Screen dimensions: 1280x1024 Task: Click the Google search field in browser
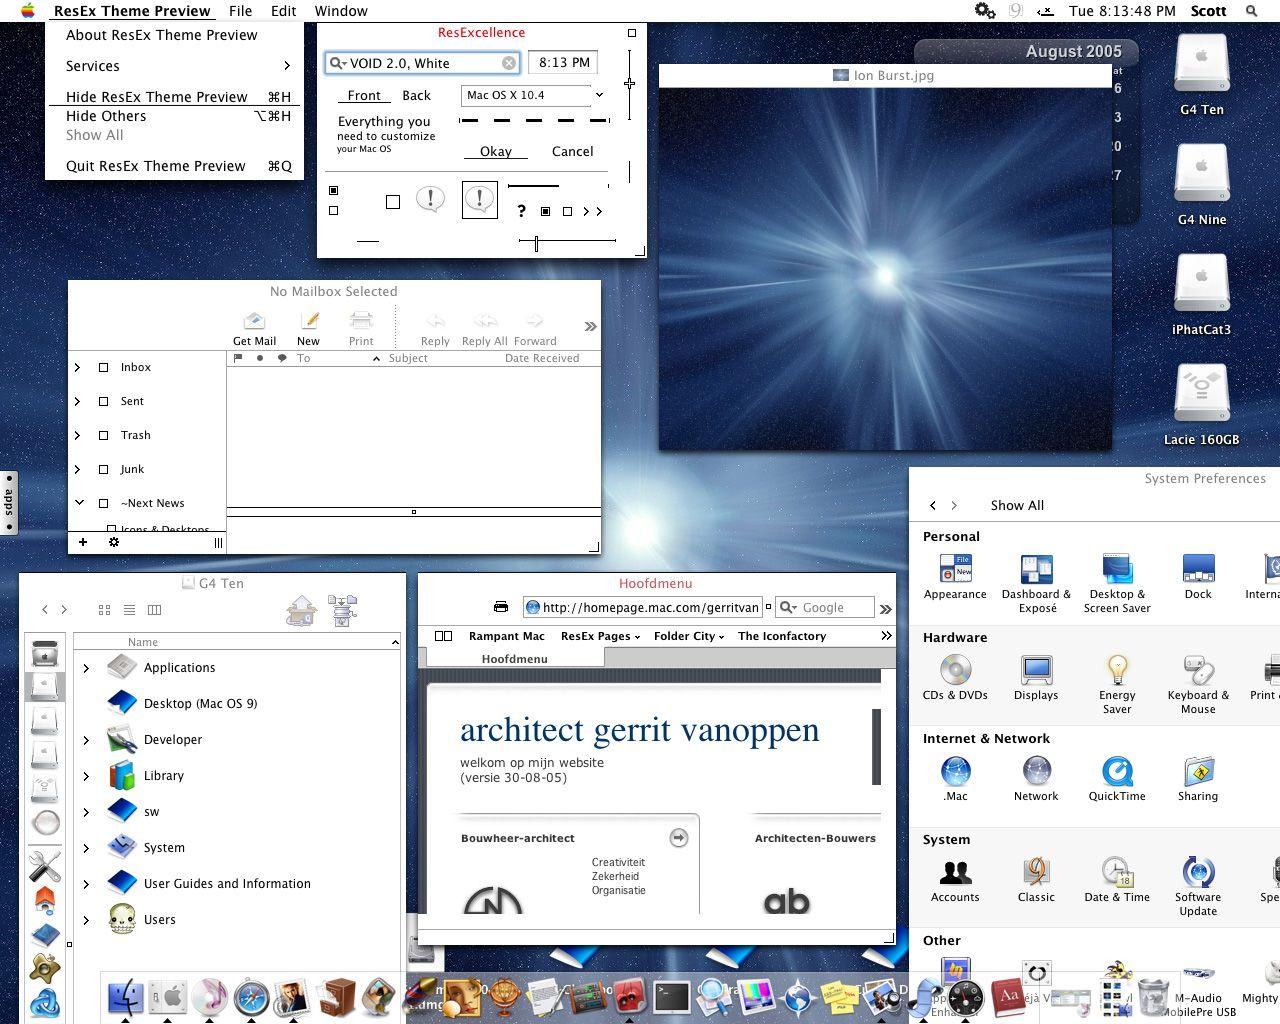click(x=825, y=607)
